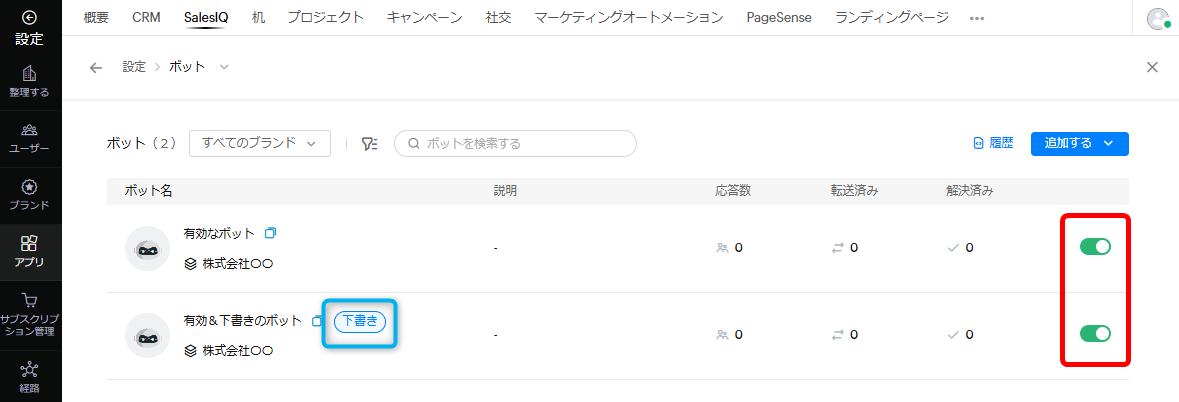Open the 追加する dropdown button
Image resolution: width=1179 pixels, height=402 pixels.
click(x=1080, y=144)
